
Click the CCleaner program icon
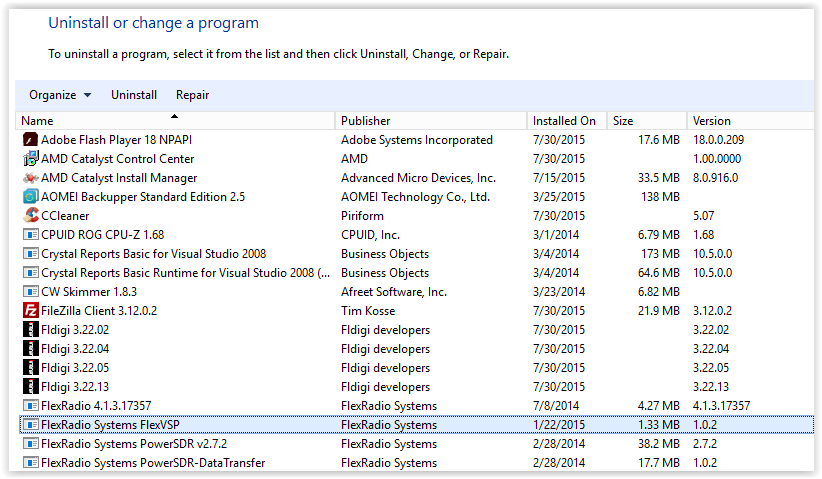(x=30, y=215)
